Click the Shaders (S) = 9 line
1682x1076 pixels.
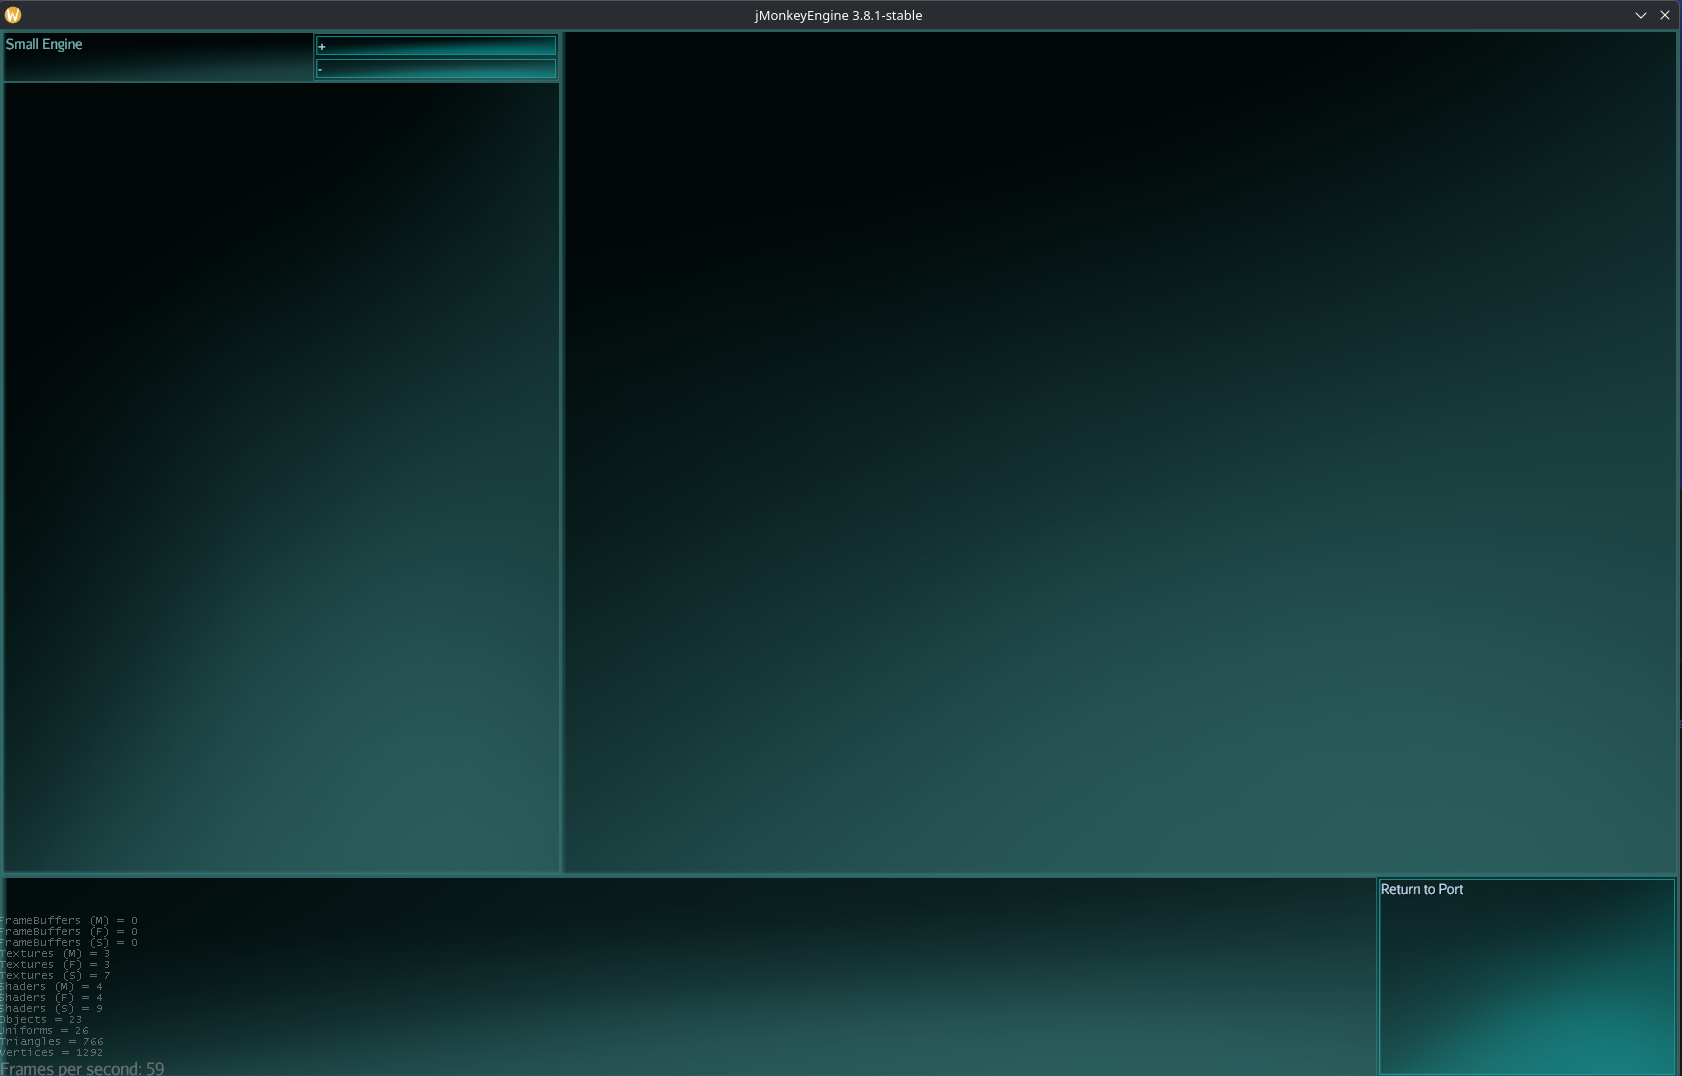pos(52,1008)
